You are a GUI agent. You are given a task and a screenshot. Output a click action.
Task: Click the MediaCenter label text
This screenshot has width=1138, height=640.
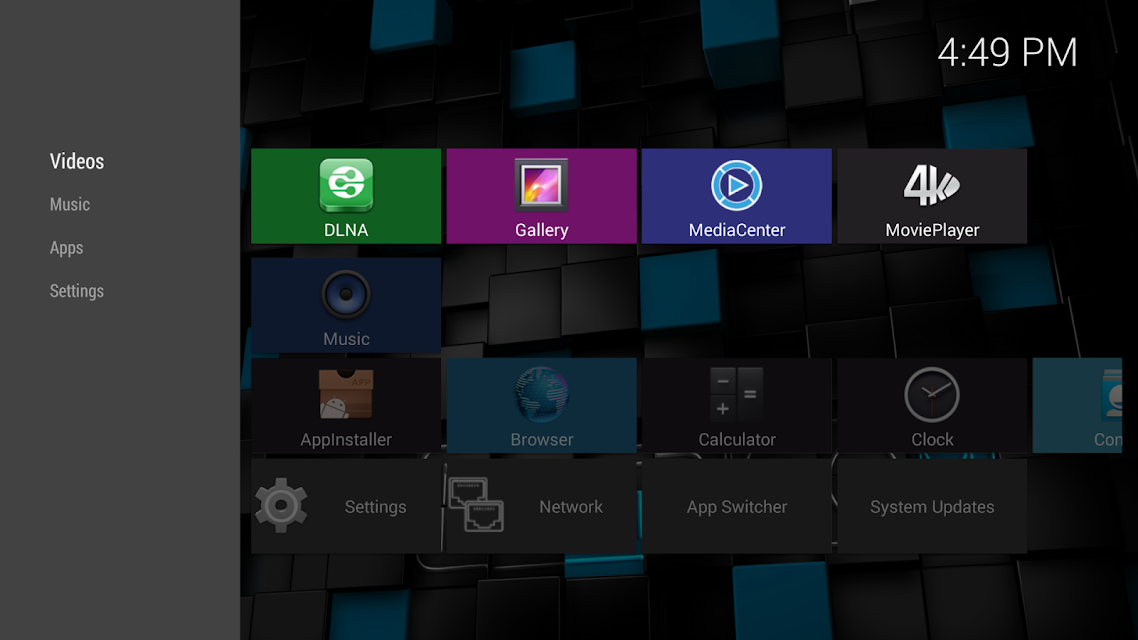coord(737,230)
